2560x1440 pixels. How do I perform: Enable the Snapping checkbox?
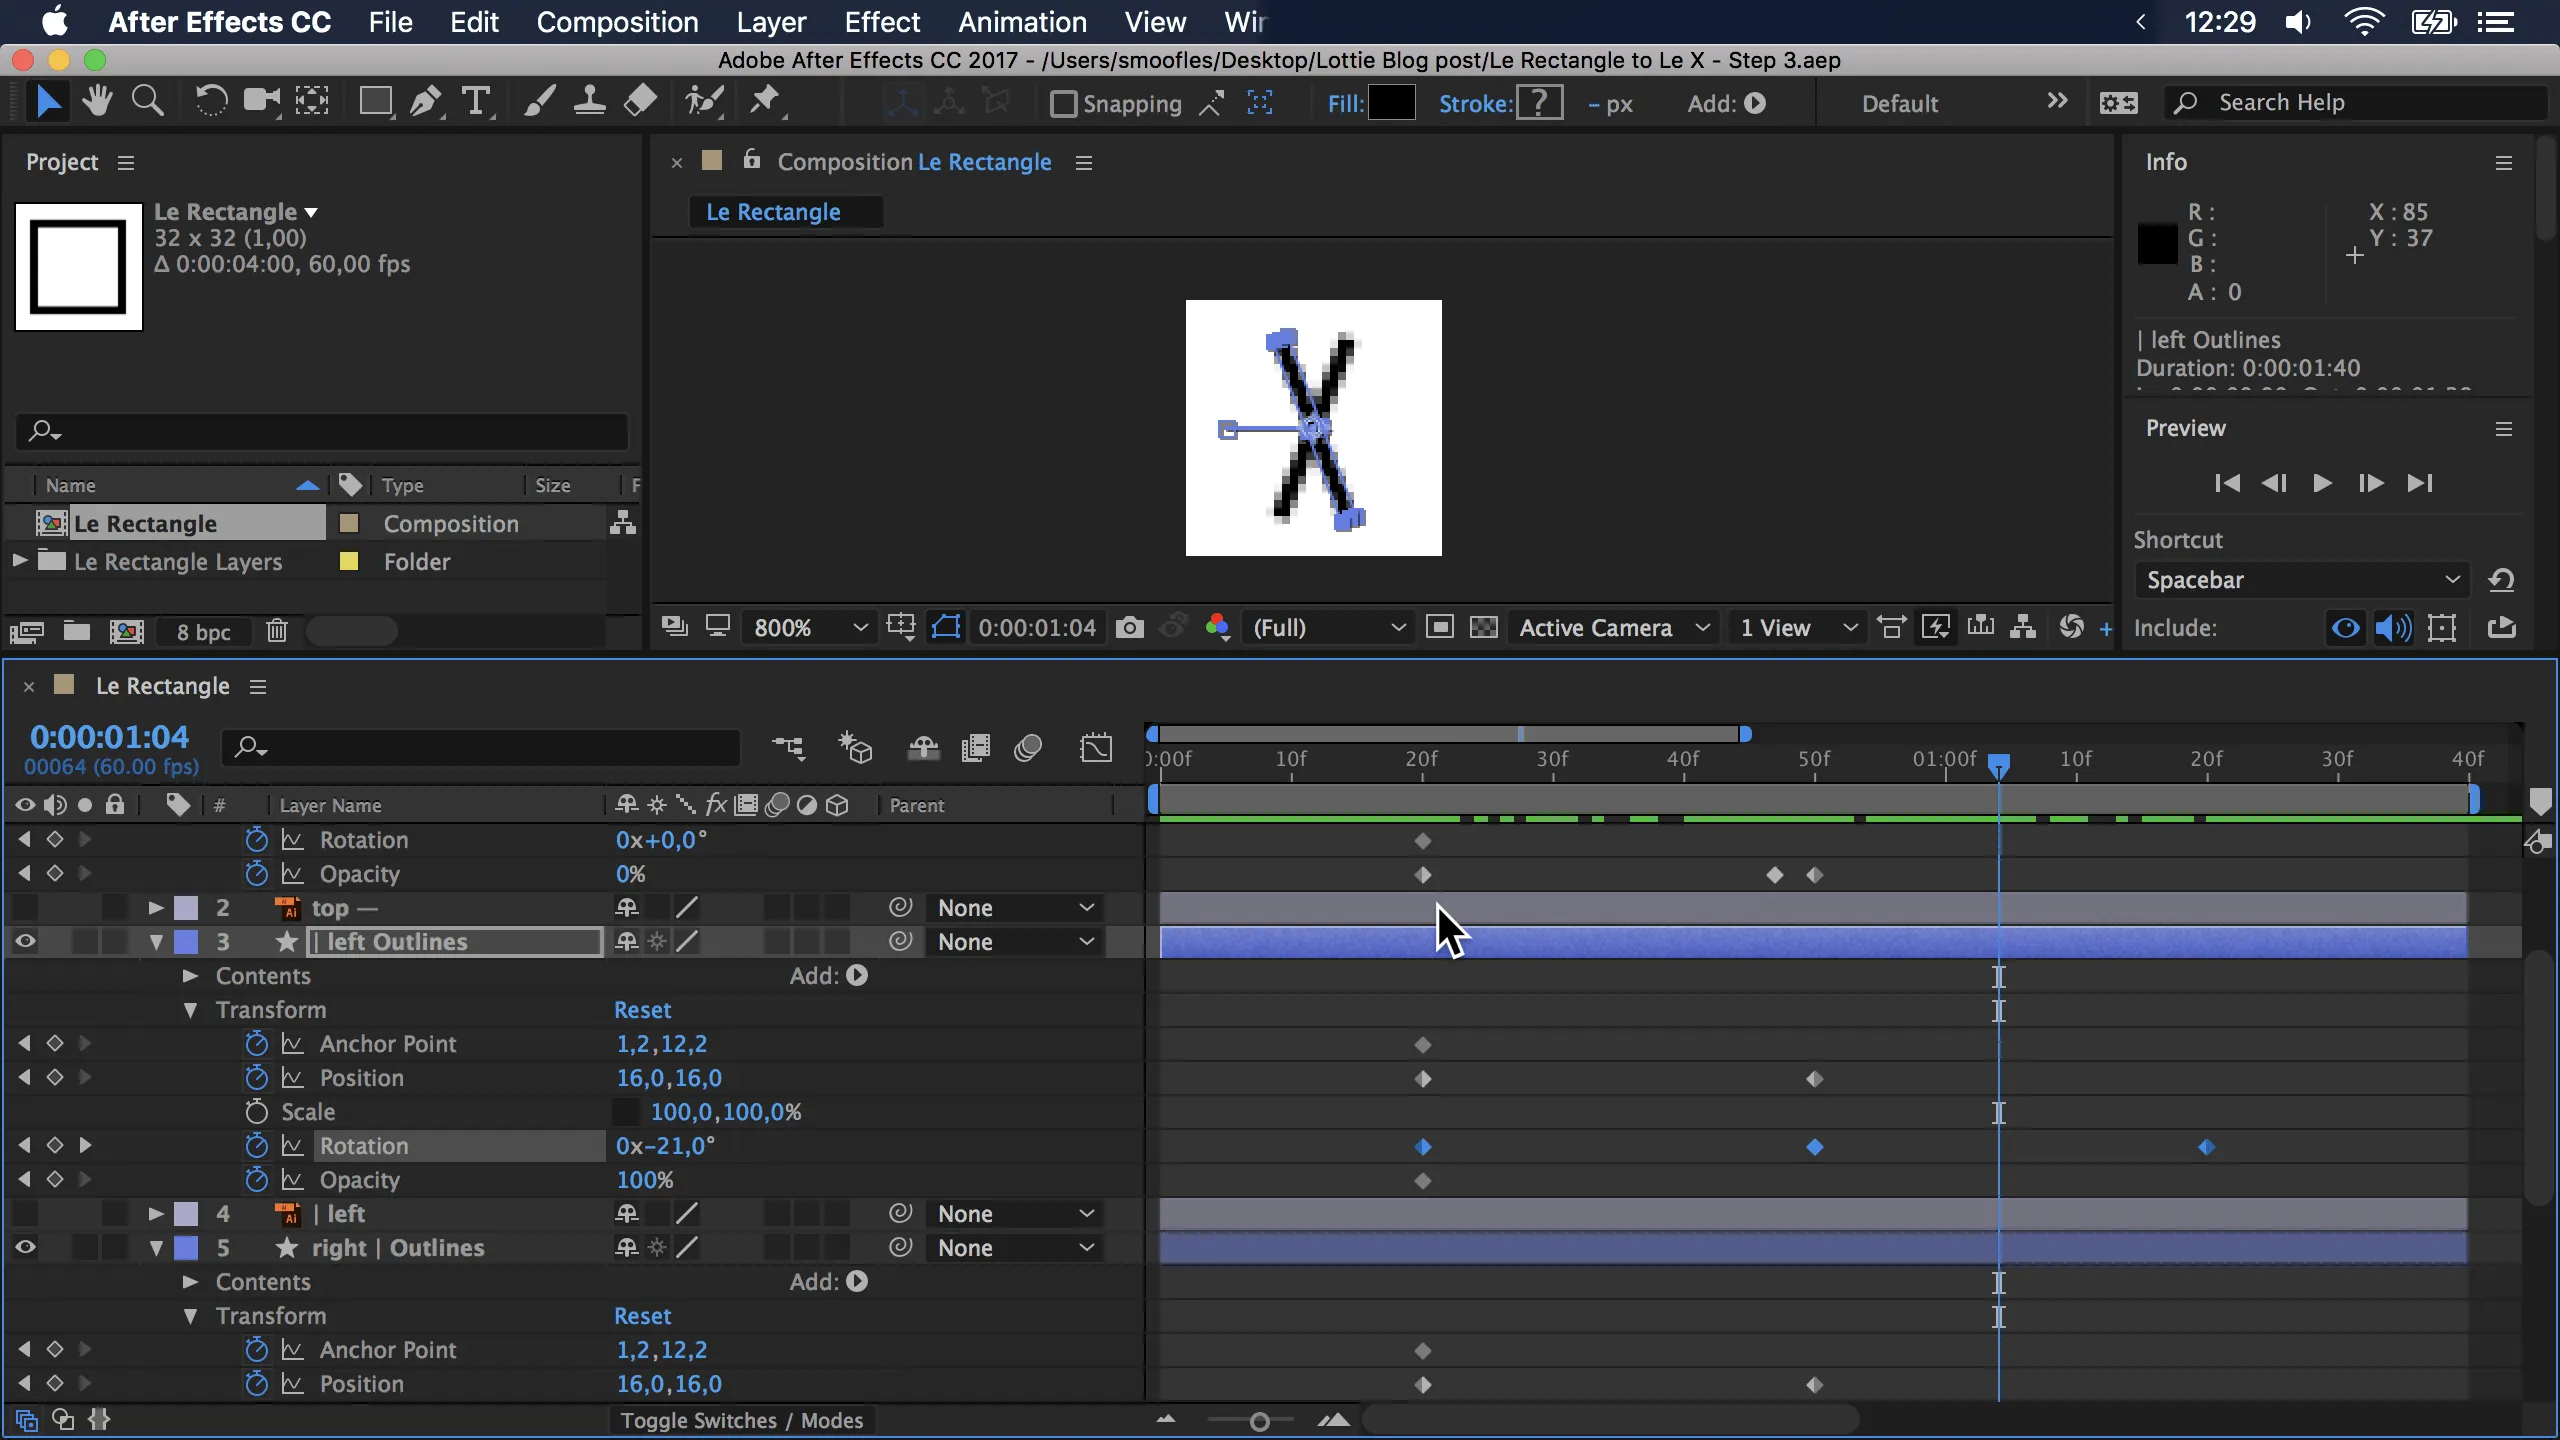tap(1063, 104)
